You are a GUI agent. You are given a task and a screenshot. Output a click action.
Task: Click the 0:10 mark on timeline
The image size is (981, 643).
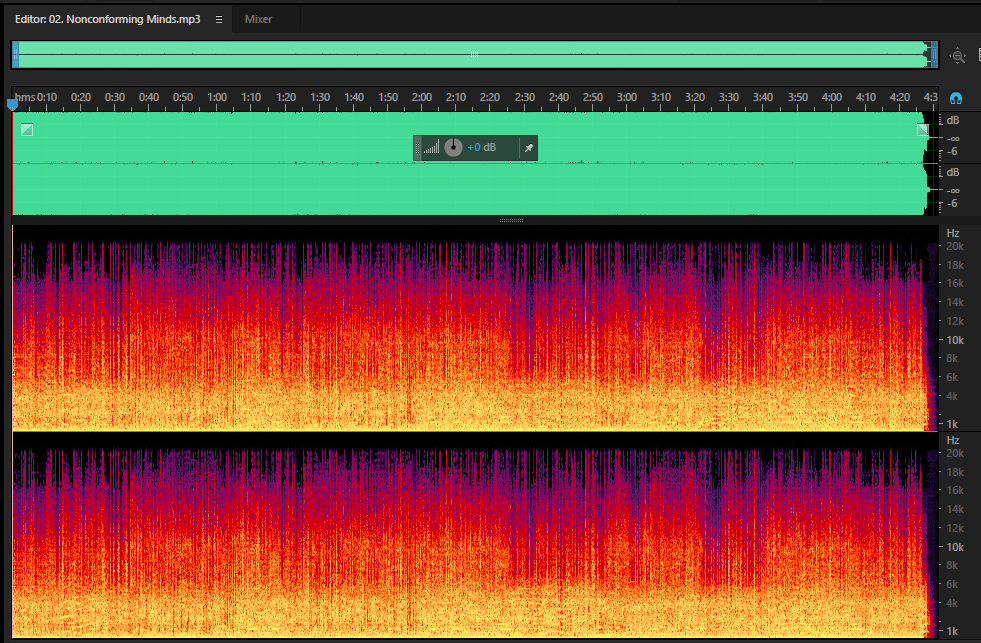coord(47,97)
